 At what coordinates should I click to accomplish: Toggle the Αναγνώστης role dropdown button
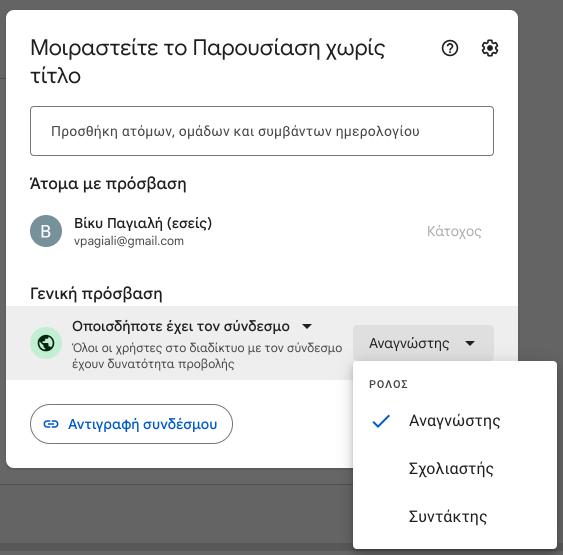pyautogui.click(x=423, y=343)
